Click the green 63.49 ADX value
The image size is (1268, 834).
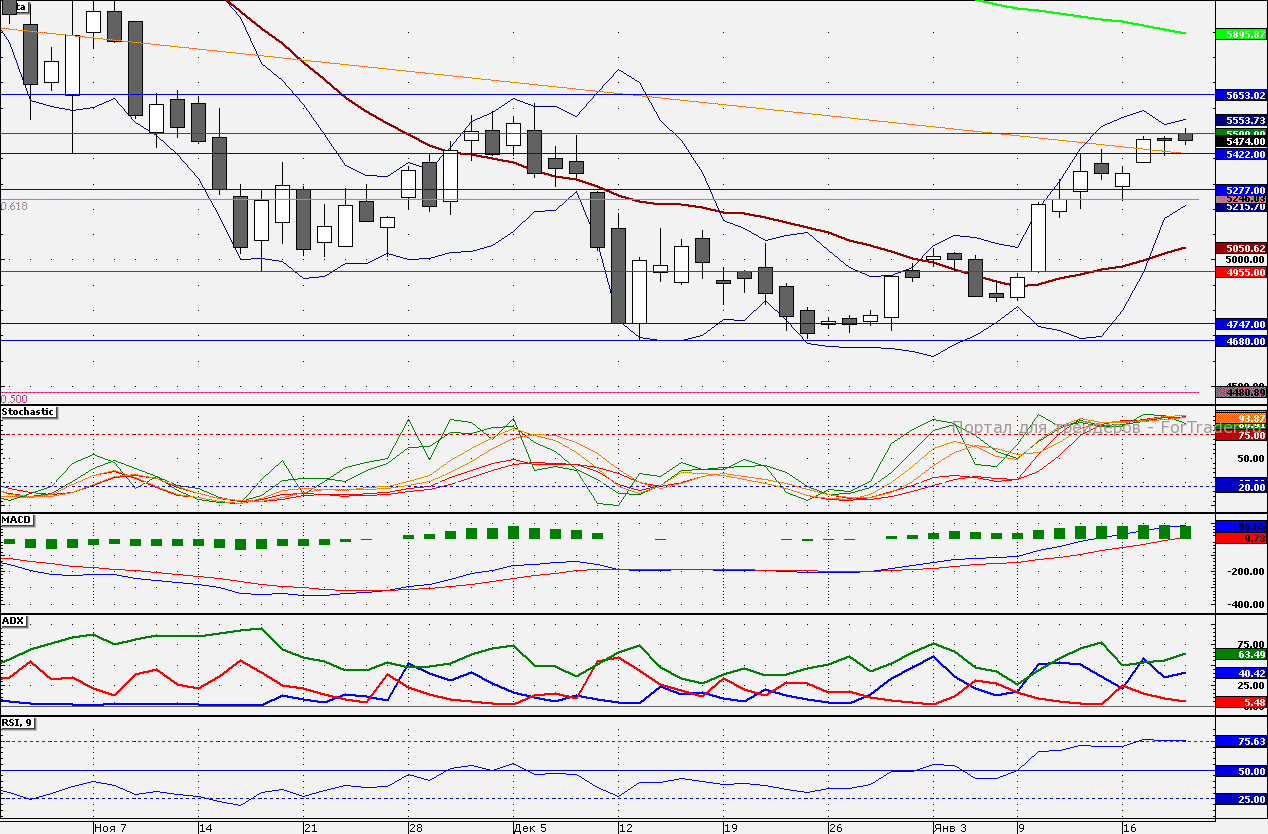pyautogui.click(x=1240, y=655)
